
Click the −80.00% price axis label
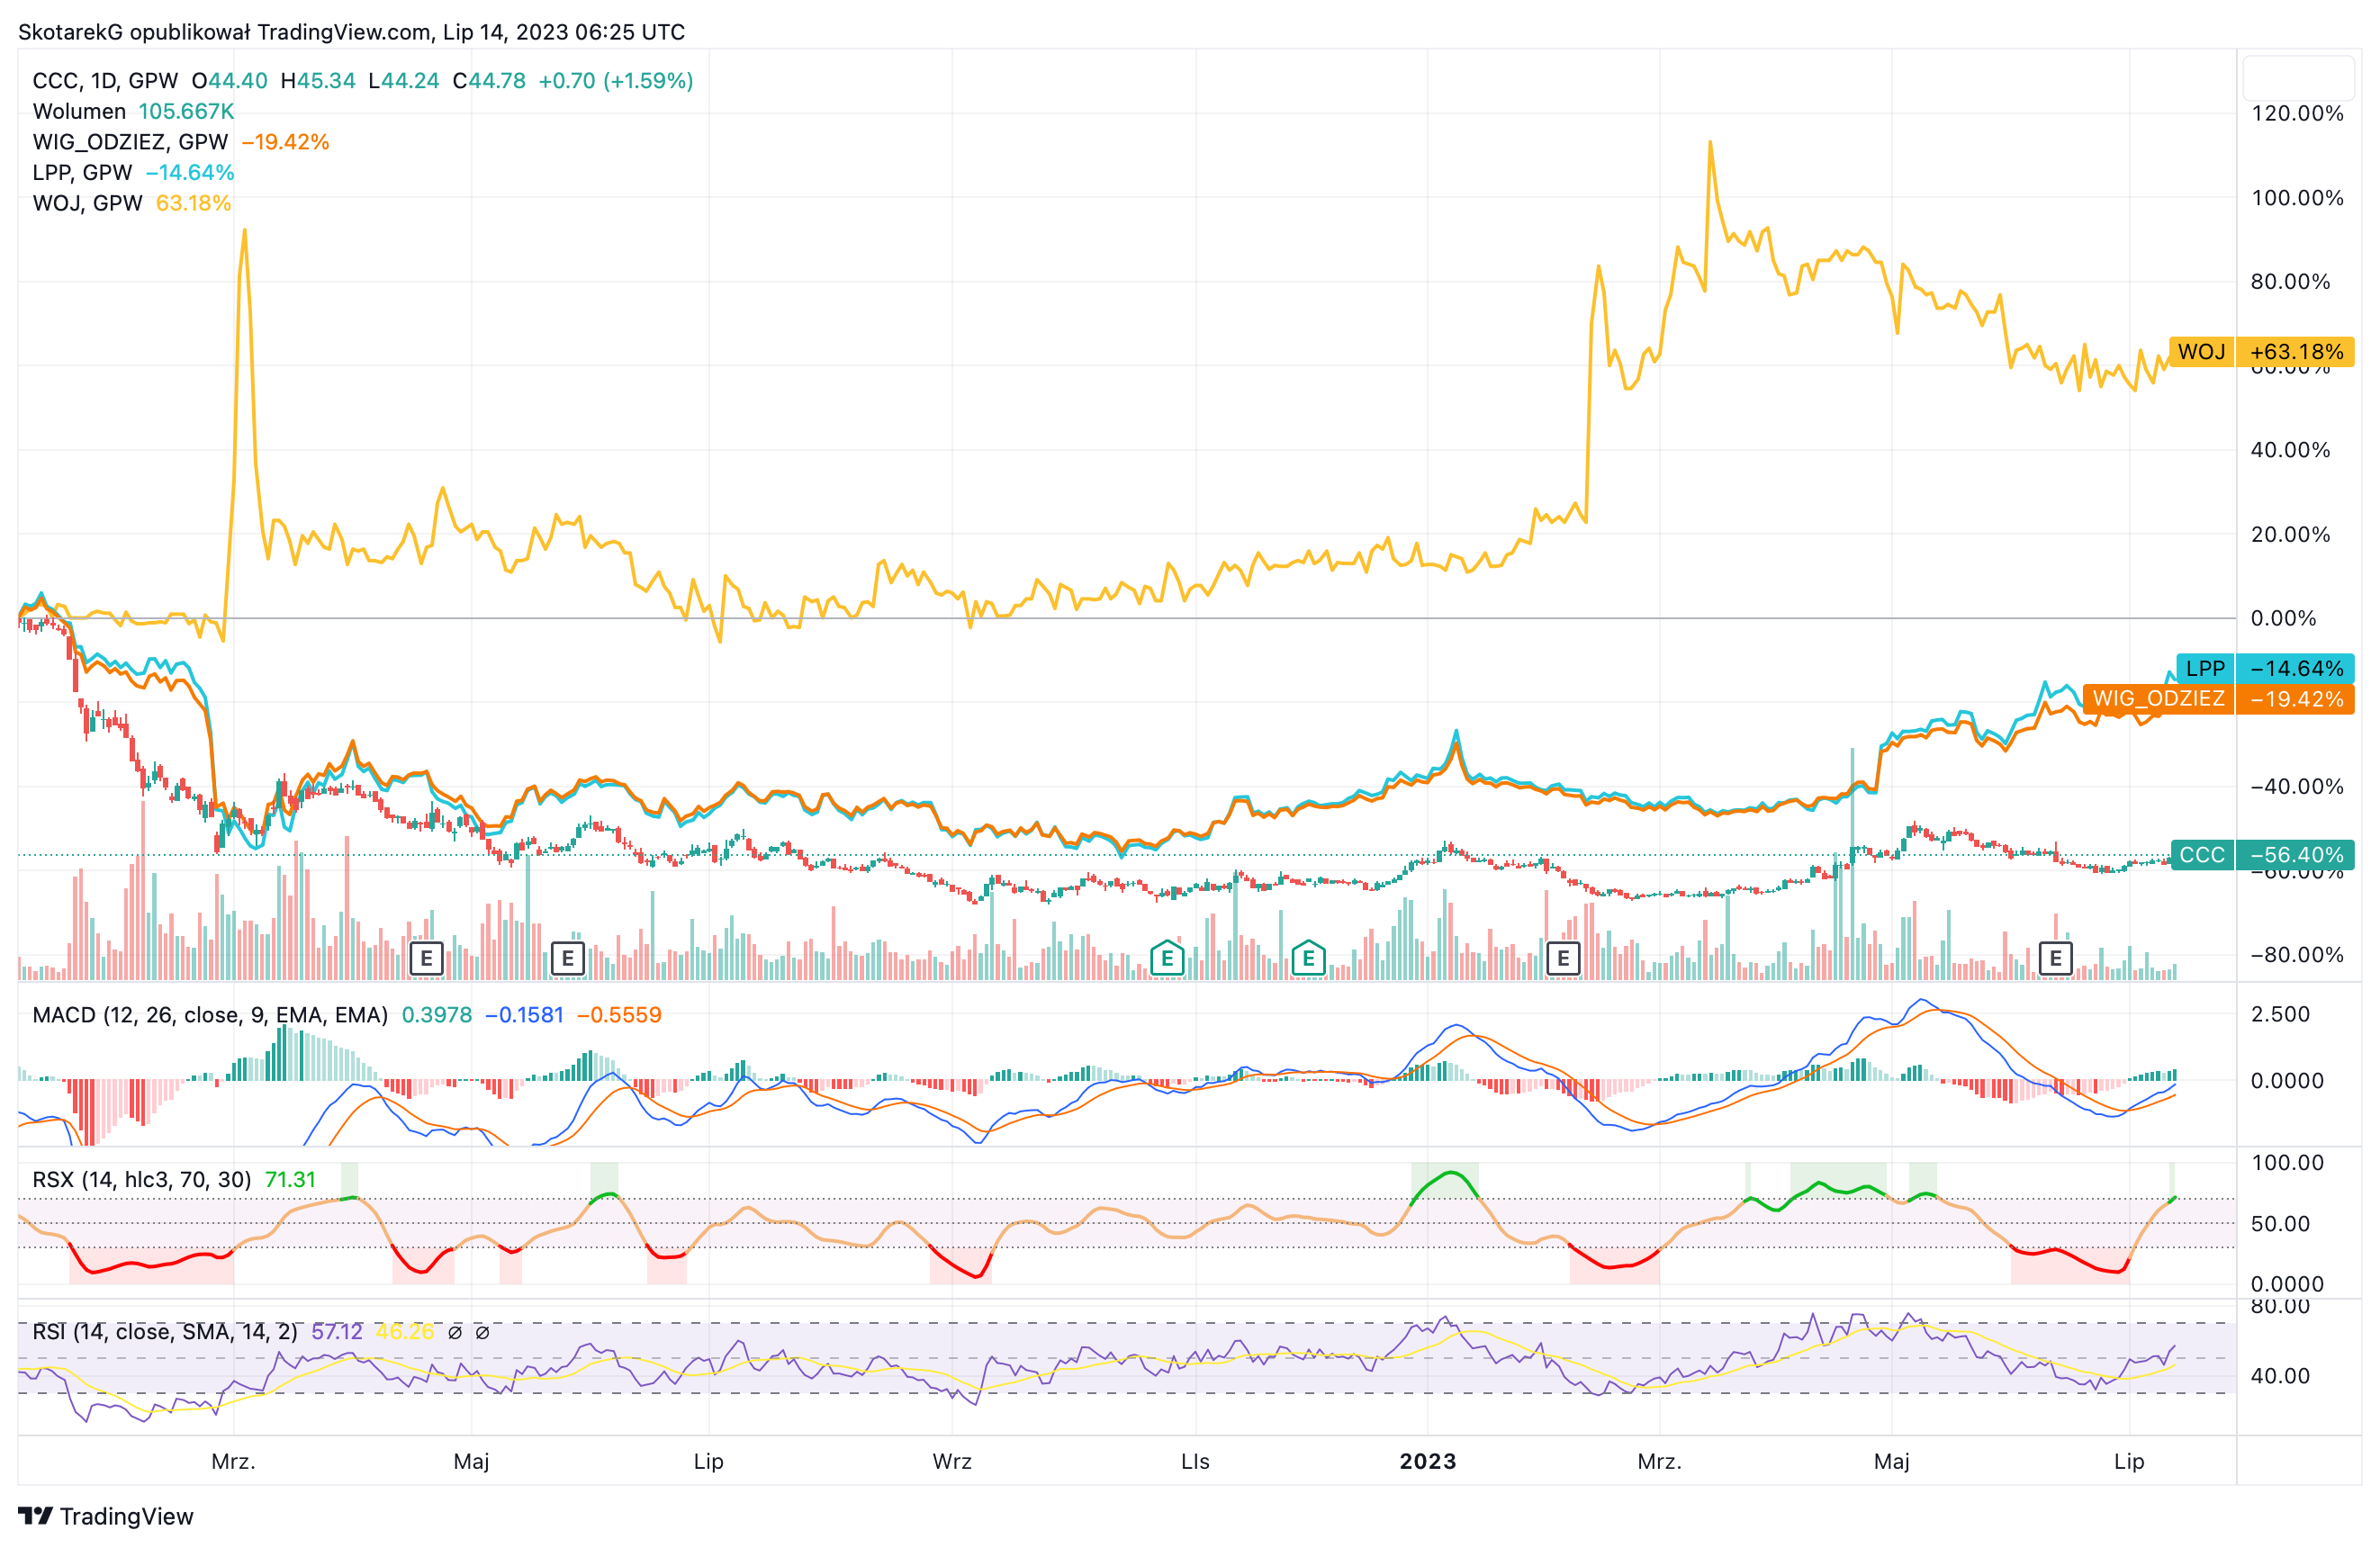coord(2297,955)
